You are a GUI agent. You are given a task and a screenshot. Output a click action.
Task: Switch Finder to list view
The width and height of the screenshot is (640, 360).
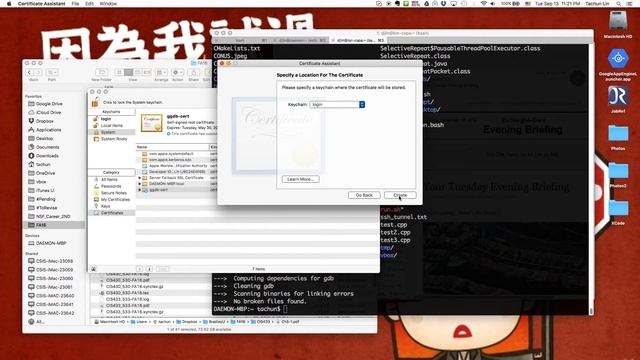pyautogui.click(x=129, y=72)
